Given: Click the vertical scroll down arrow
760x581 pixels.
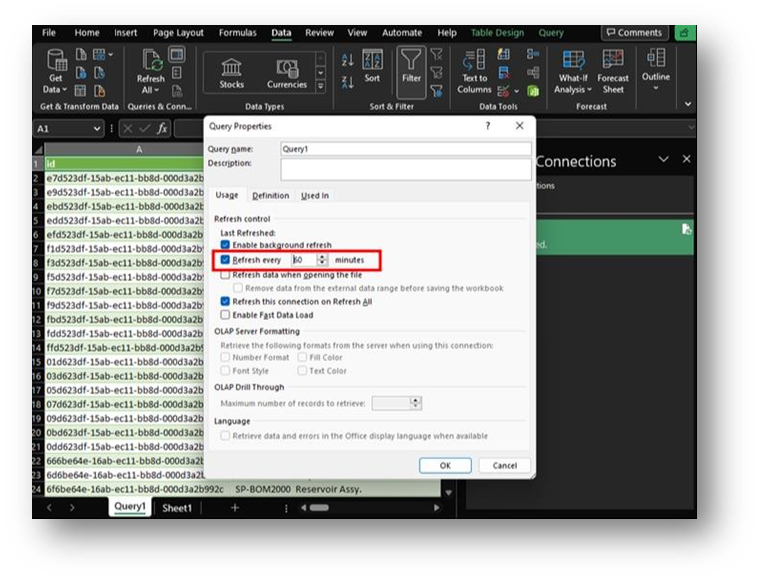Looking at the screenshot, I should 448,492.
